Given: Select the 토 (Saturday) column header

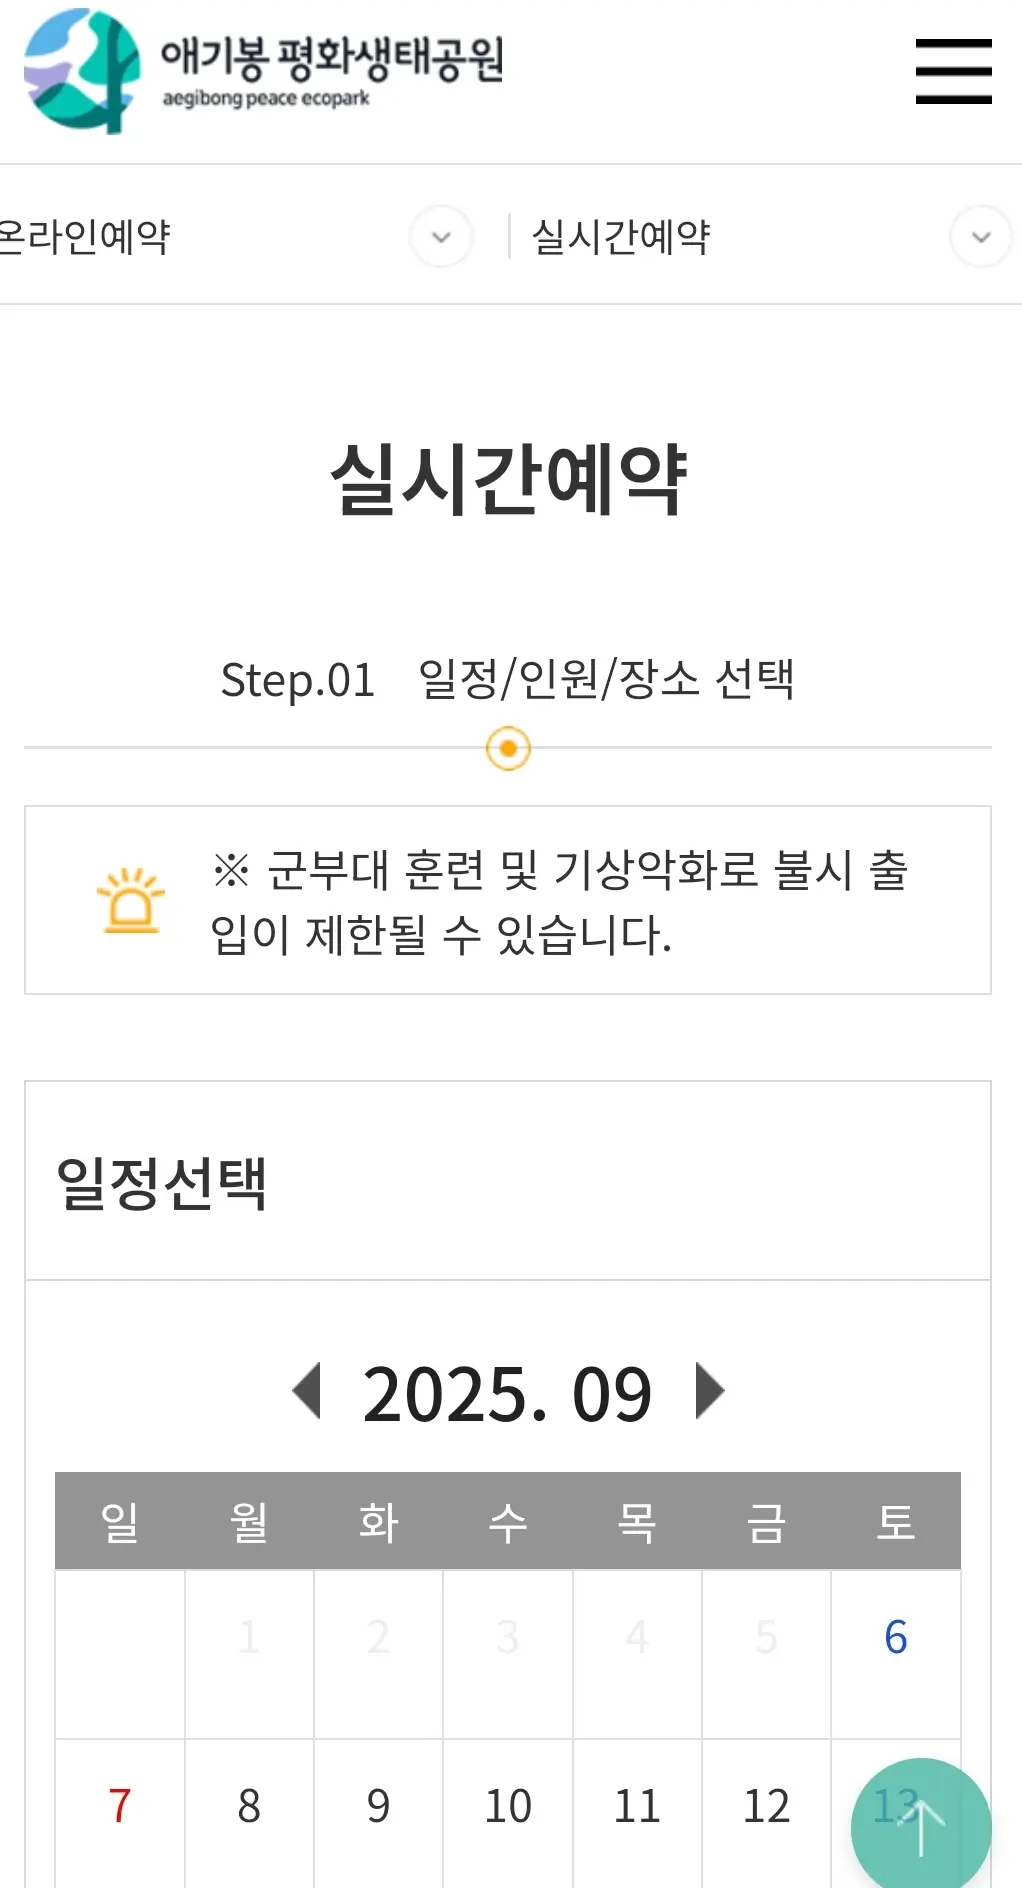Looking at the screenshot, I should click(x=896, y=1521).
